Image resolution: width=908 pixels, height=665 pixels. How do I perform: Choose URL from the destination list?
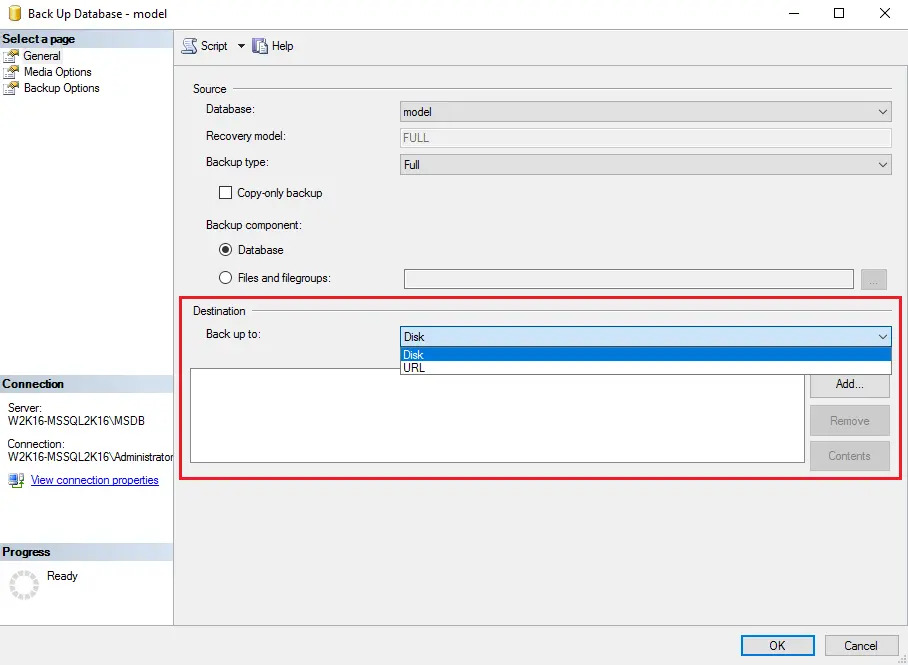(x=645, y=368)
